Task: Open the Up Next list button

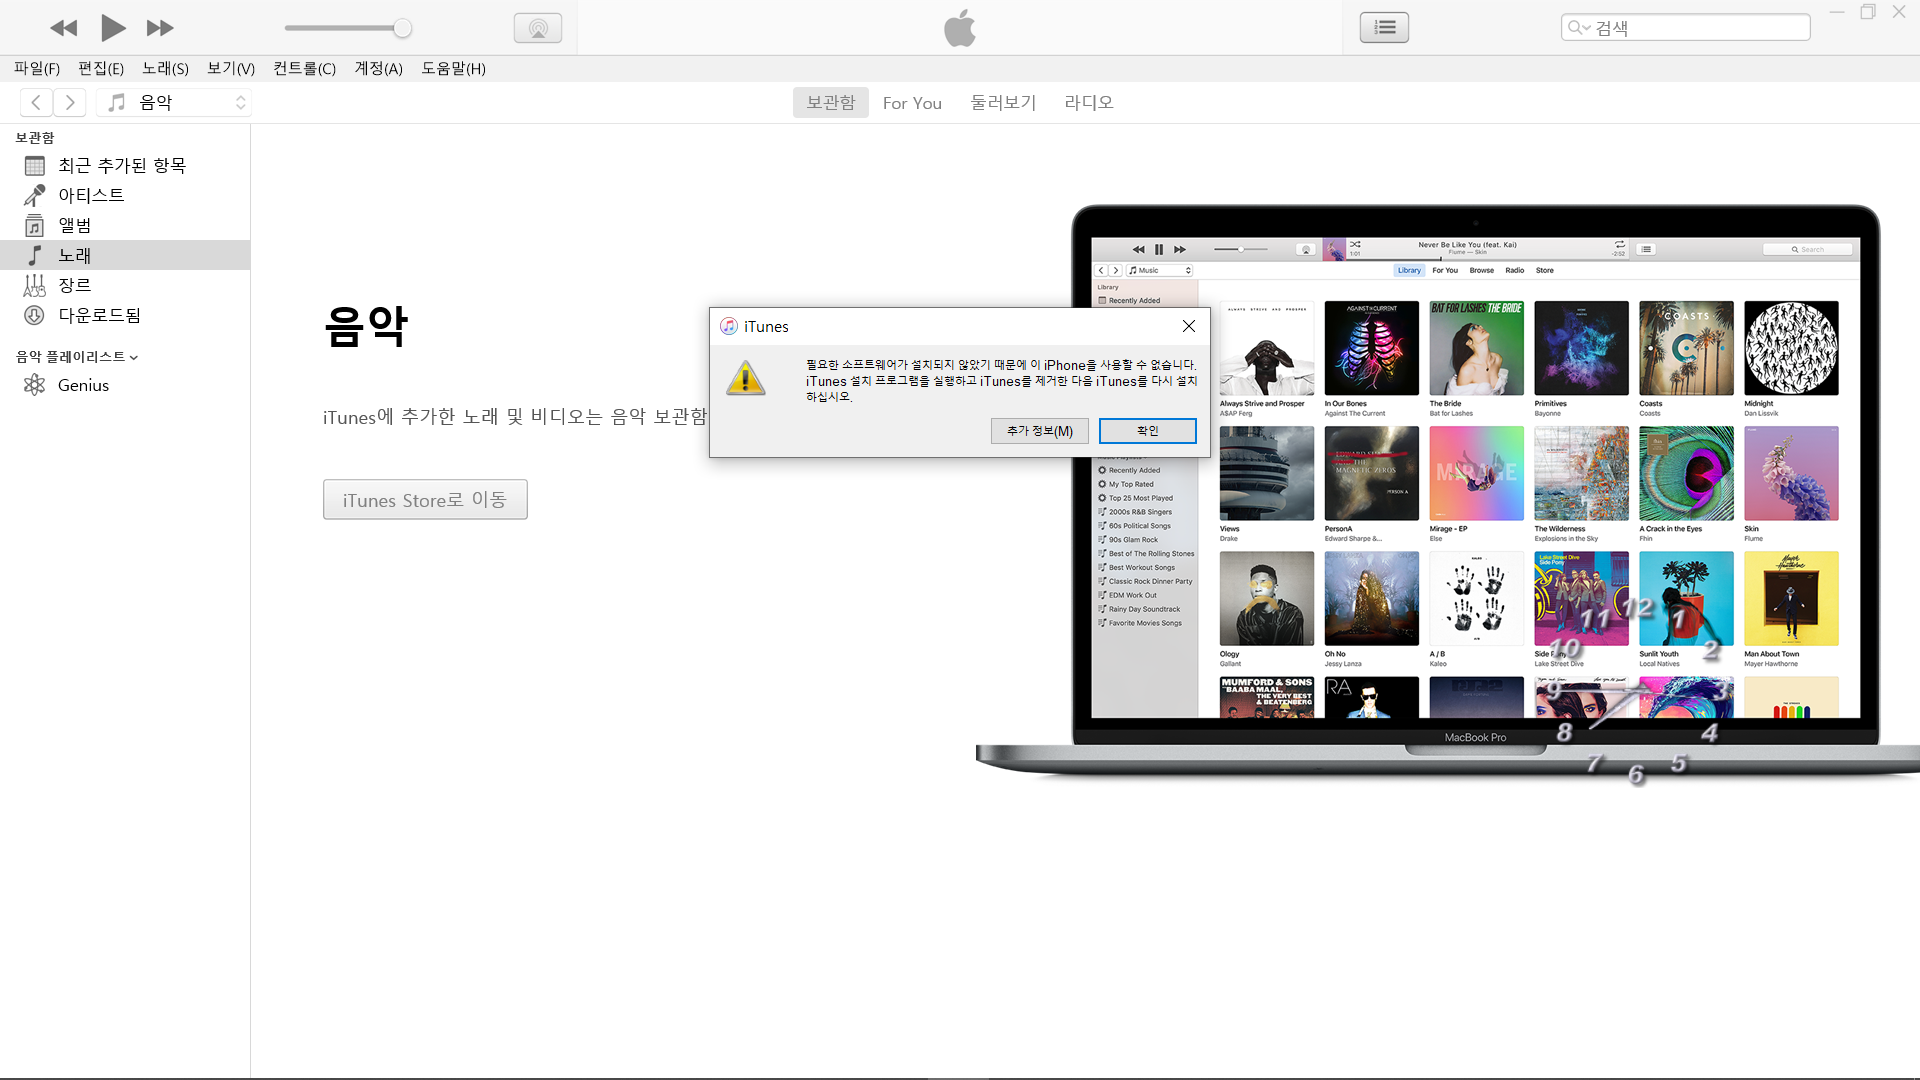Action: click(x=1384, y=28)
